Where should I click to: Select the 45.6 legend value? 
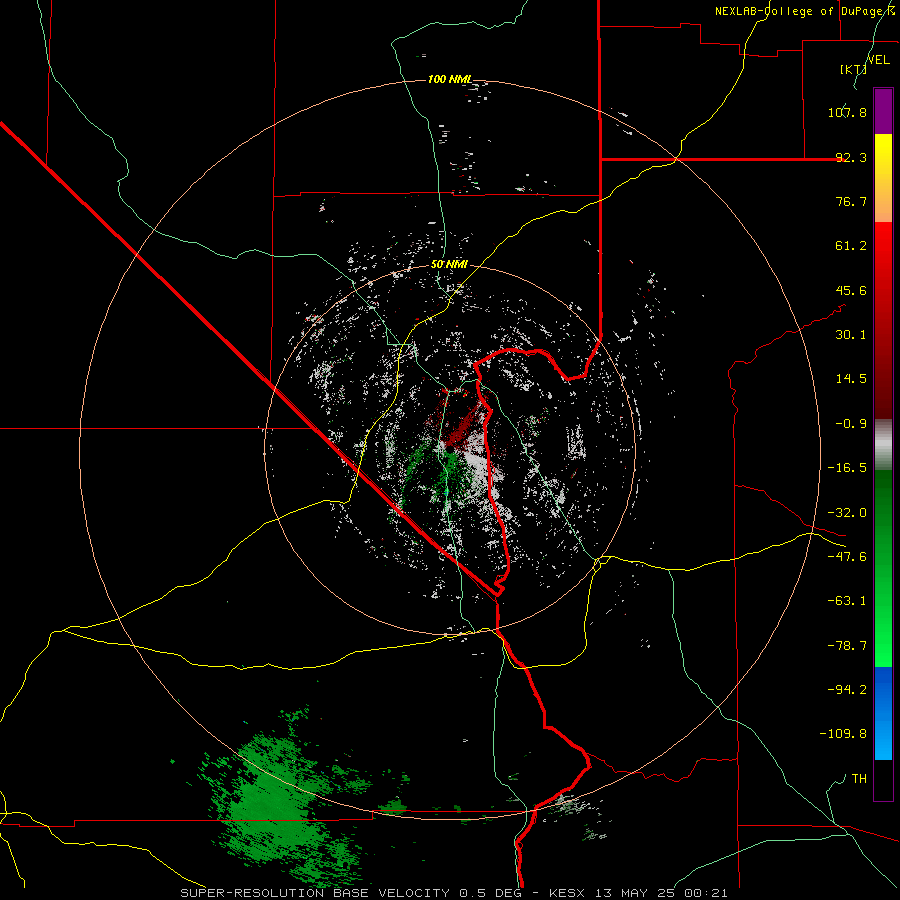(x=851, y=290)
